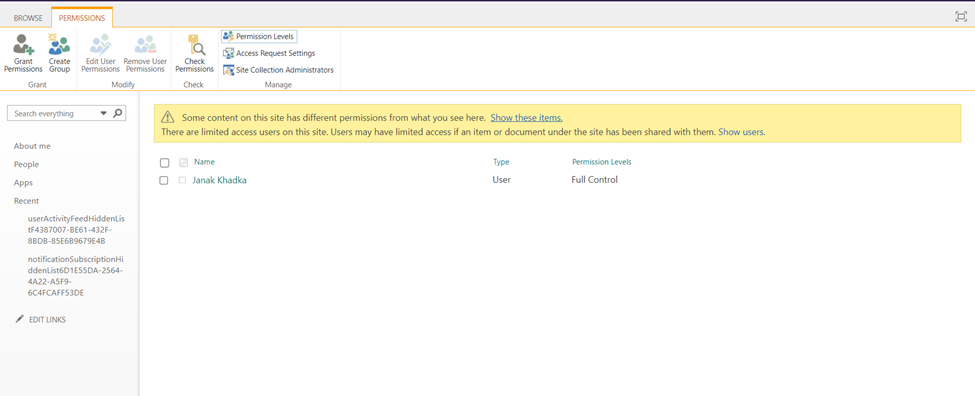Select EDIT LINKS in the sidebar
Screen dimensions: 975x396
(x=40, y=320)
